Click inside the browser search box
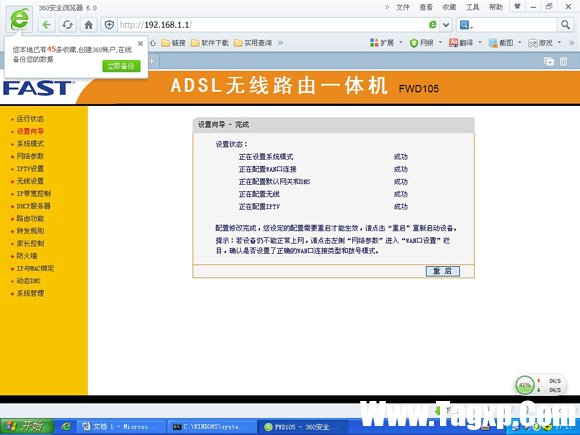 (516, 25)
